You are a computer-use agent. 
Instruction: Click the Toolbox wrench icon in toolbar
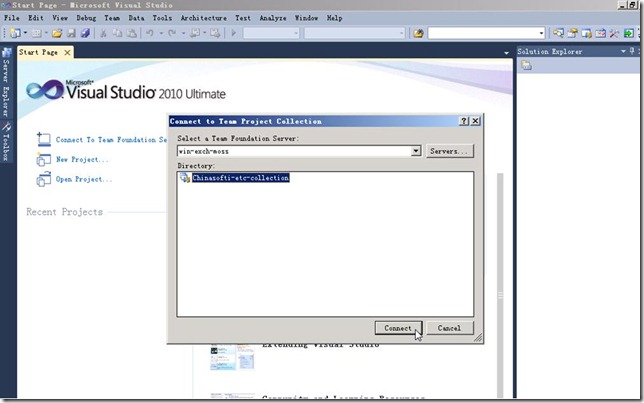[614, 33]
